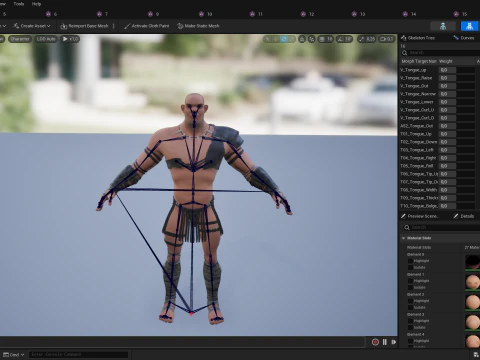Open the asset tab numbered 9
Image resolution: width=480 pixels, height=360 pixels.
153,14
